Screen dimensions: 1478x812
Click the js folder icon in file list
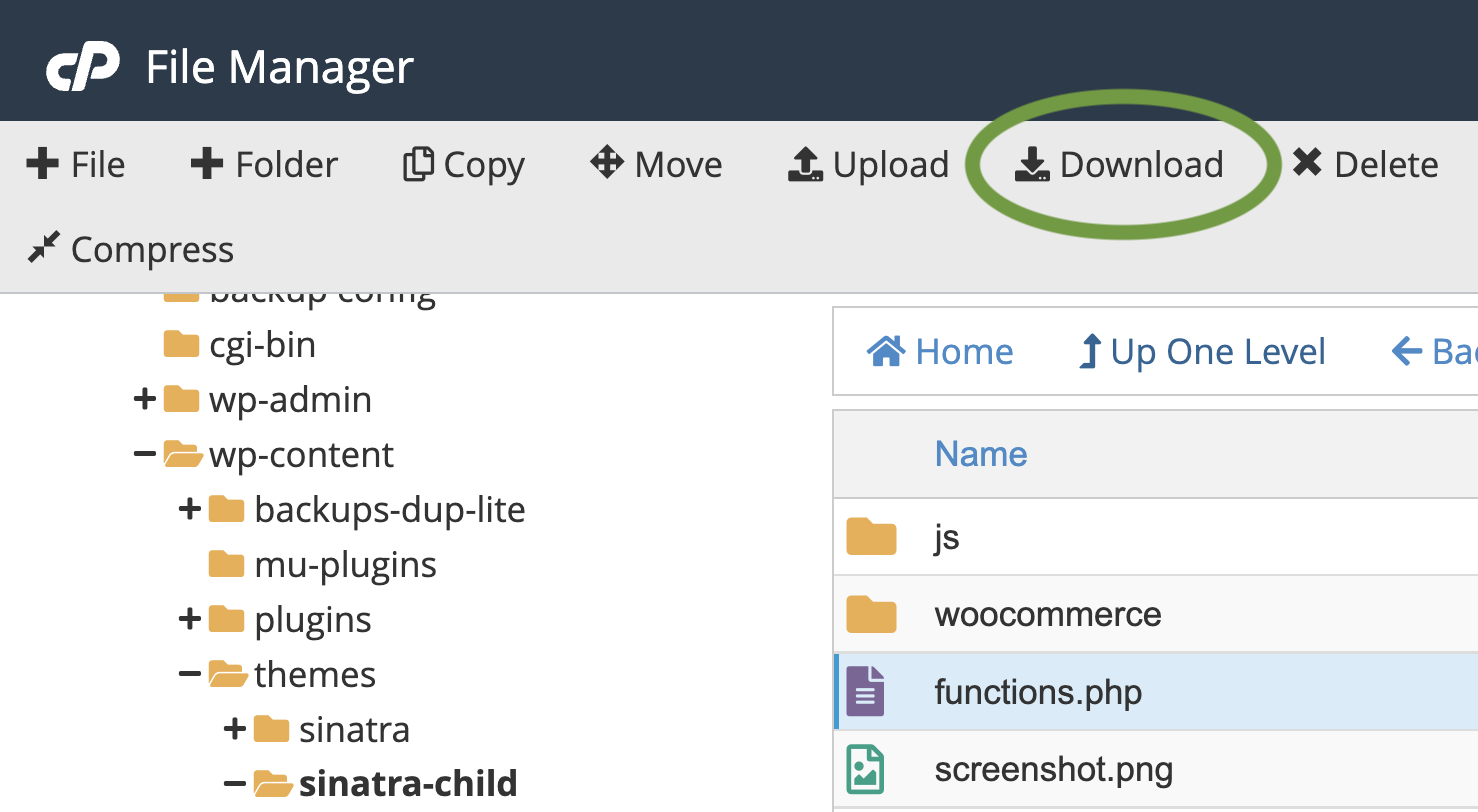tap(871, 537)
